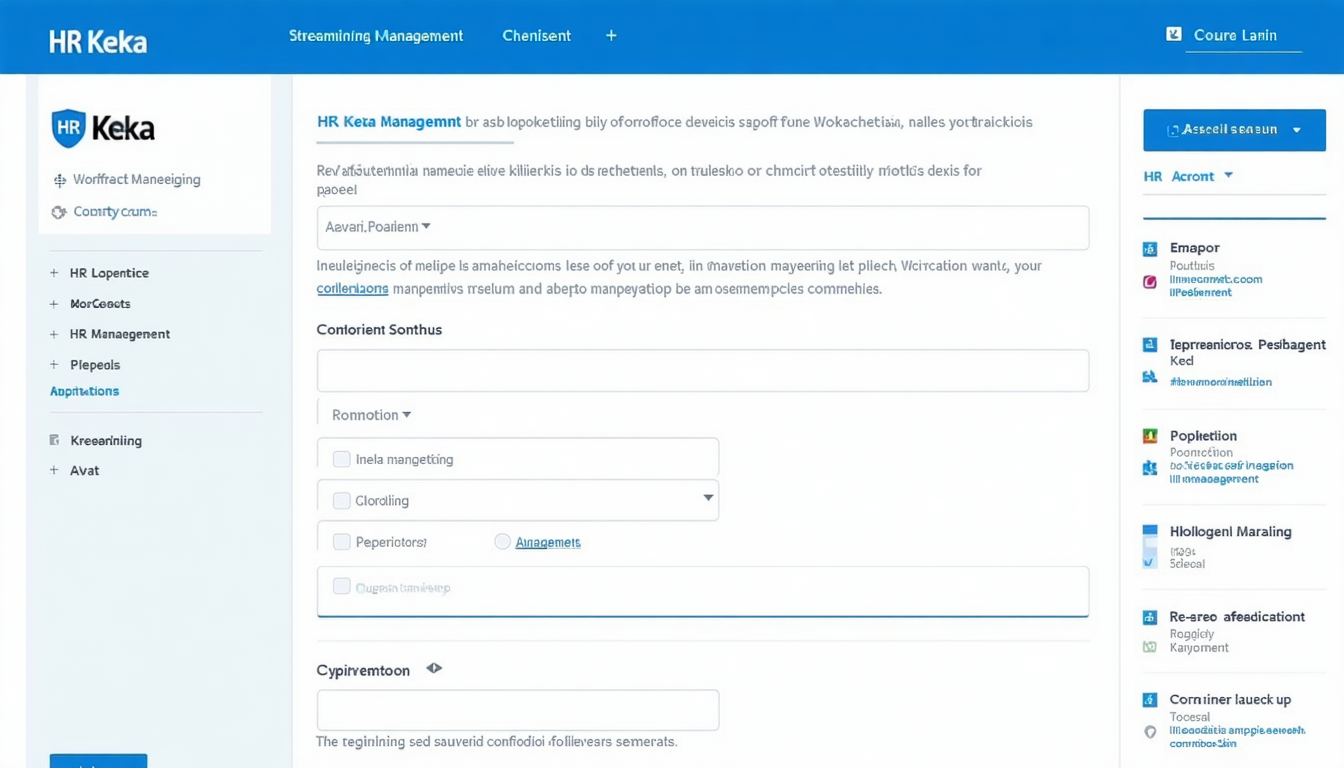The image size is (1344, 768).
Task: Click the diamond icon beside Cypirvemtoon
Action: click(x=434, y=668)
